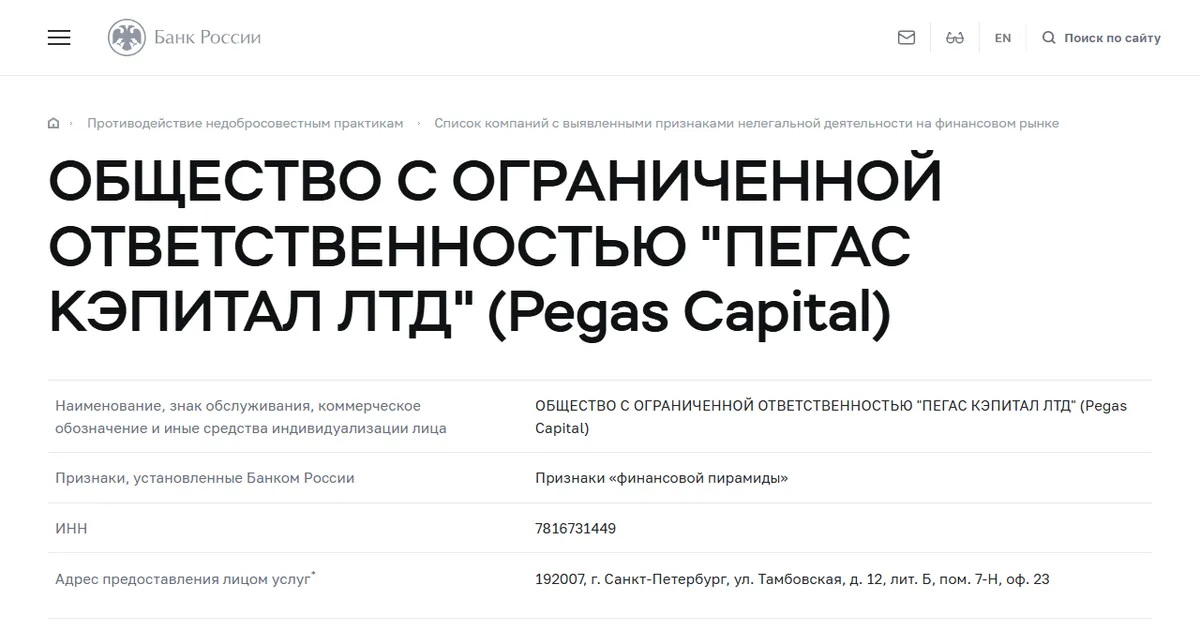Screen dimensions: 1200x630
Task: Click the address '192007, г. Санкт-Петербург' value
Action: 792,579
